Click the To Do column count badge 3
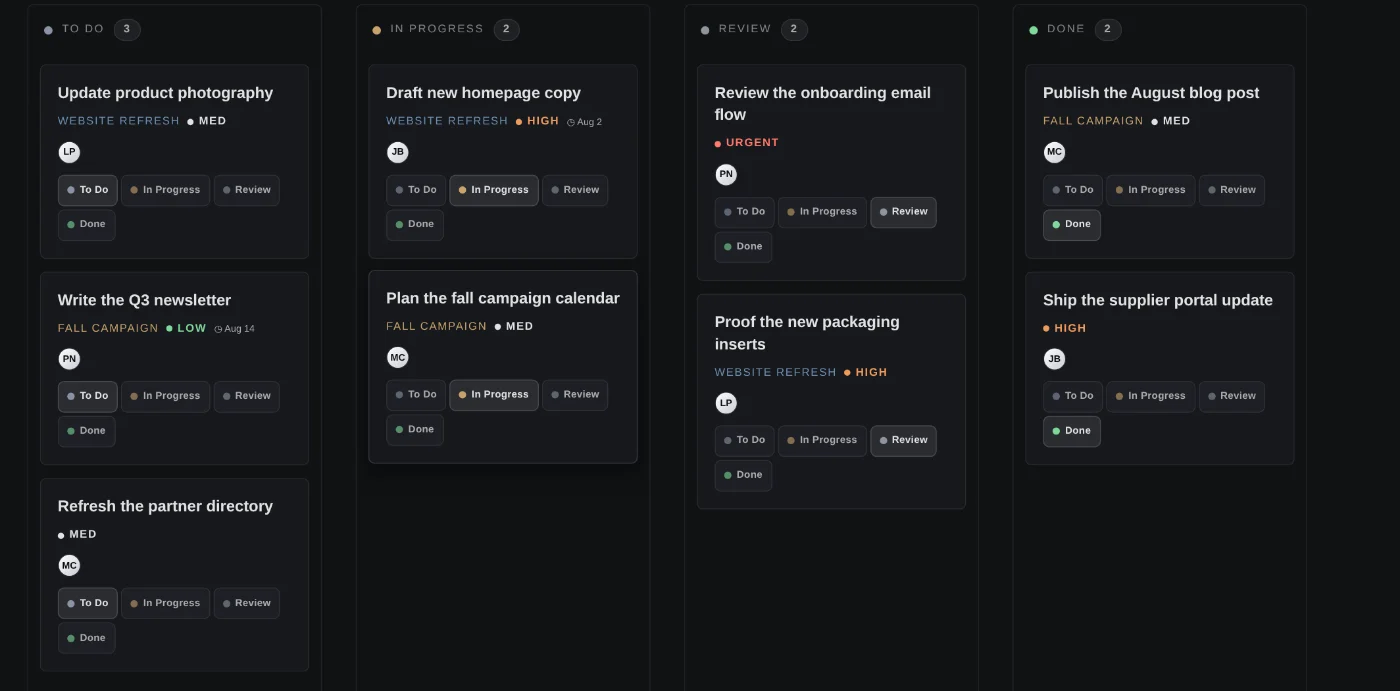The height and width of the screenshot is (691, 1400). pyautogui.click(x=127, y=29)
